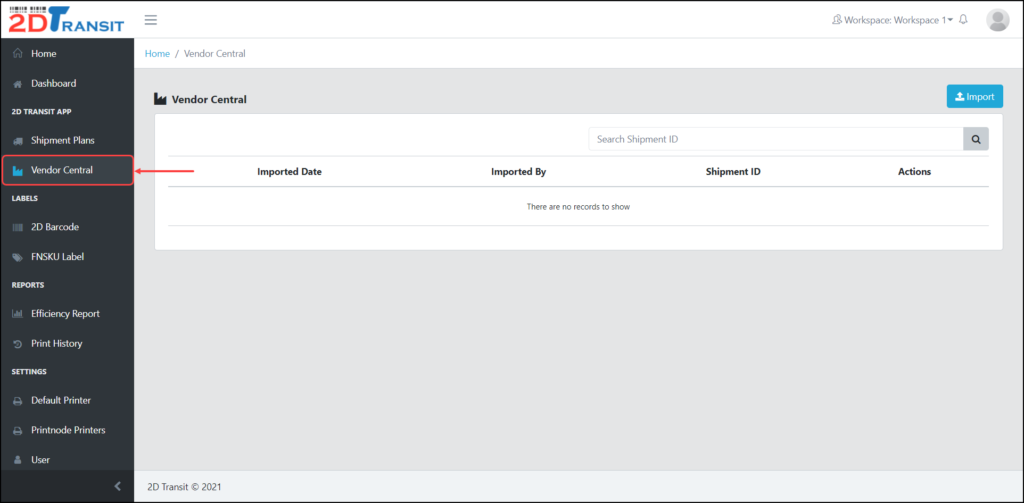Follow the Home breadcrumb link

[157, 54]
